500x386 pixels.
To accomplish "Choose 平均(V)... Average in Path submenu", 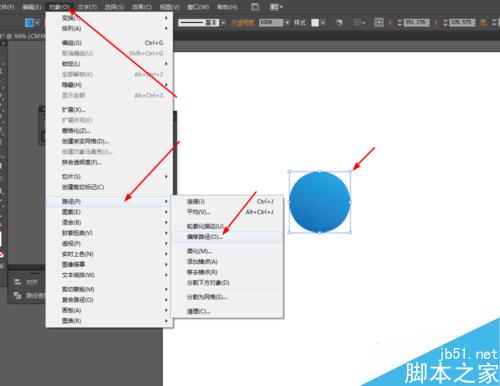I will click(227, 212).
